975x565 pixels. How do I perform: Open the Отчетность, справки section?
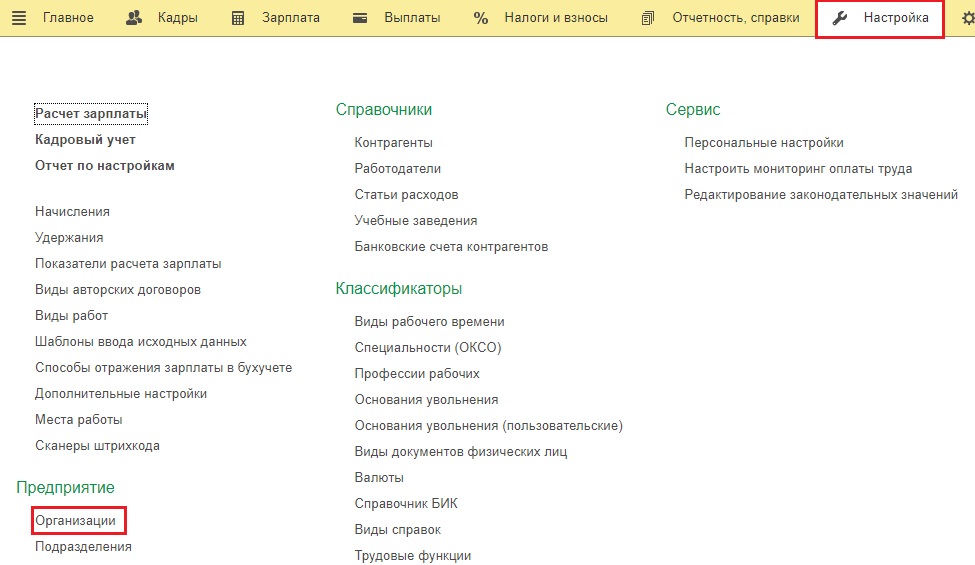[x=736, y=18]
